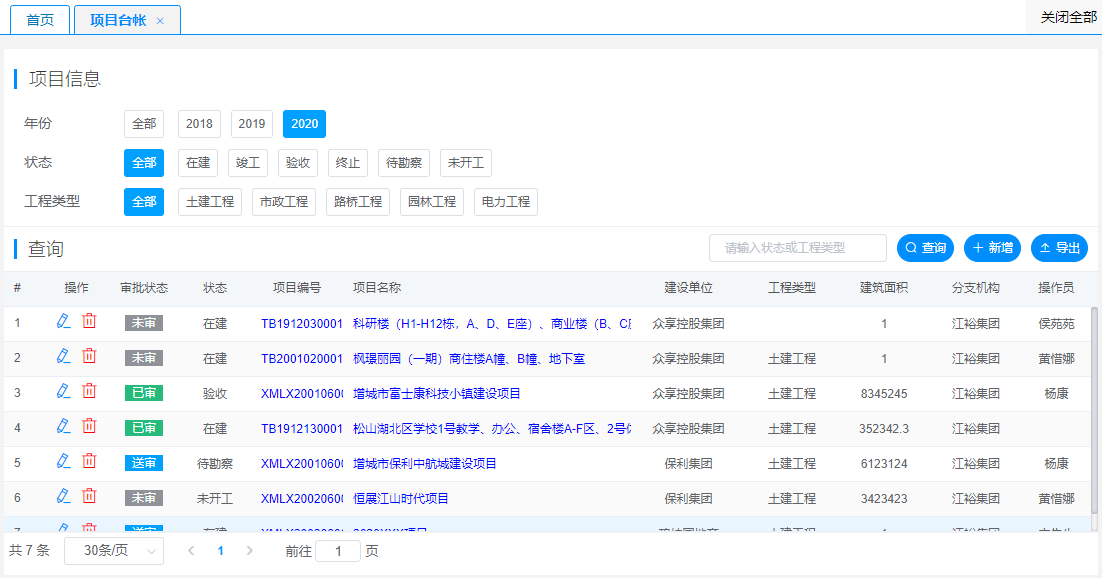Switch to the 首页 tab

pyautogui.click(x=40, y=20)
